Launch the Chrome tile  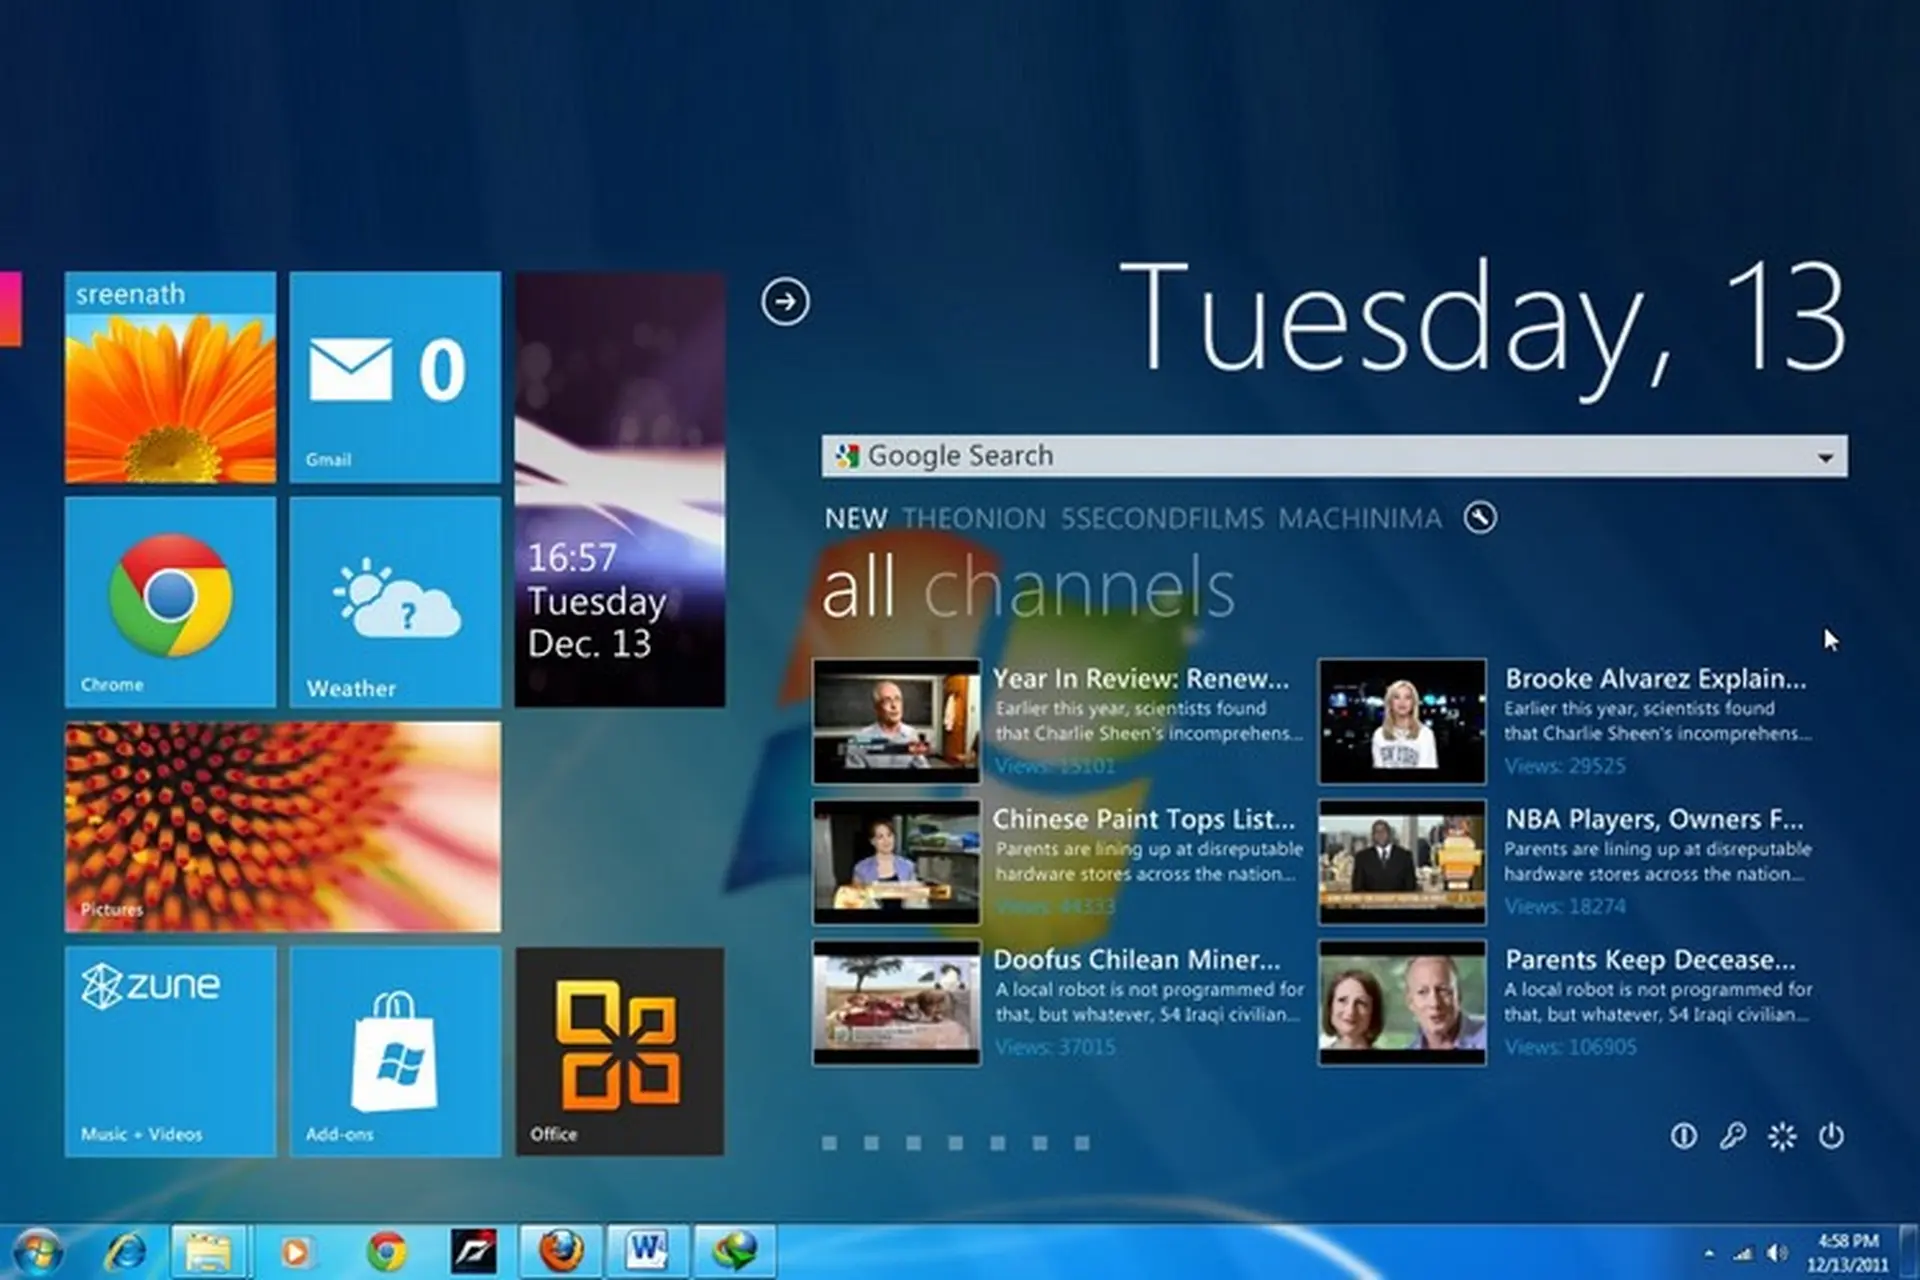pyautogui.click(x=170, y=602)
